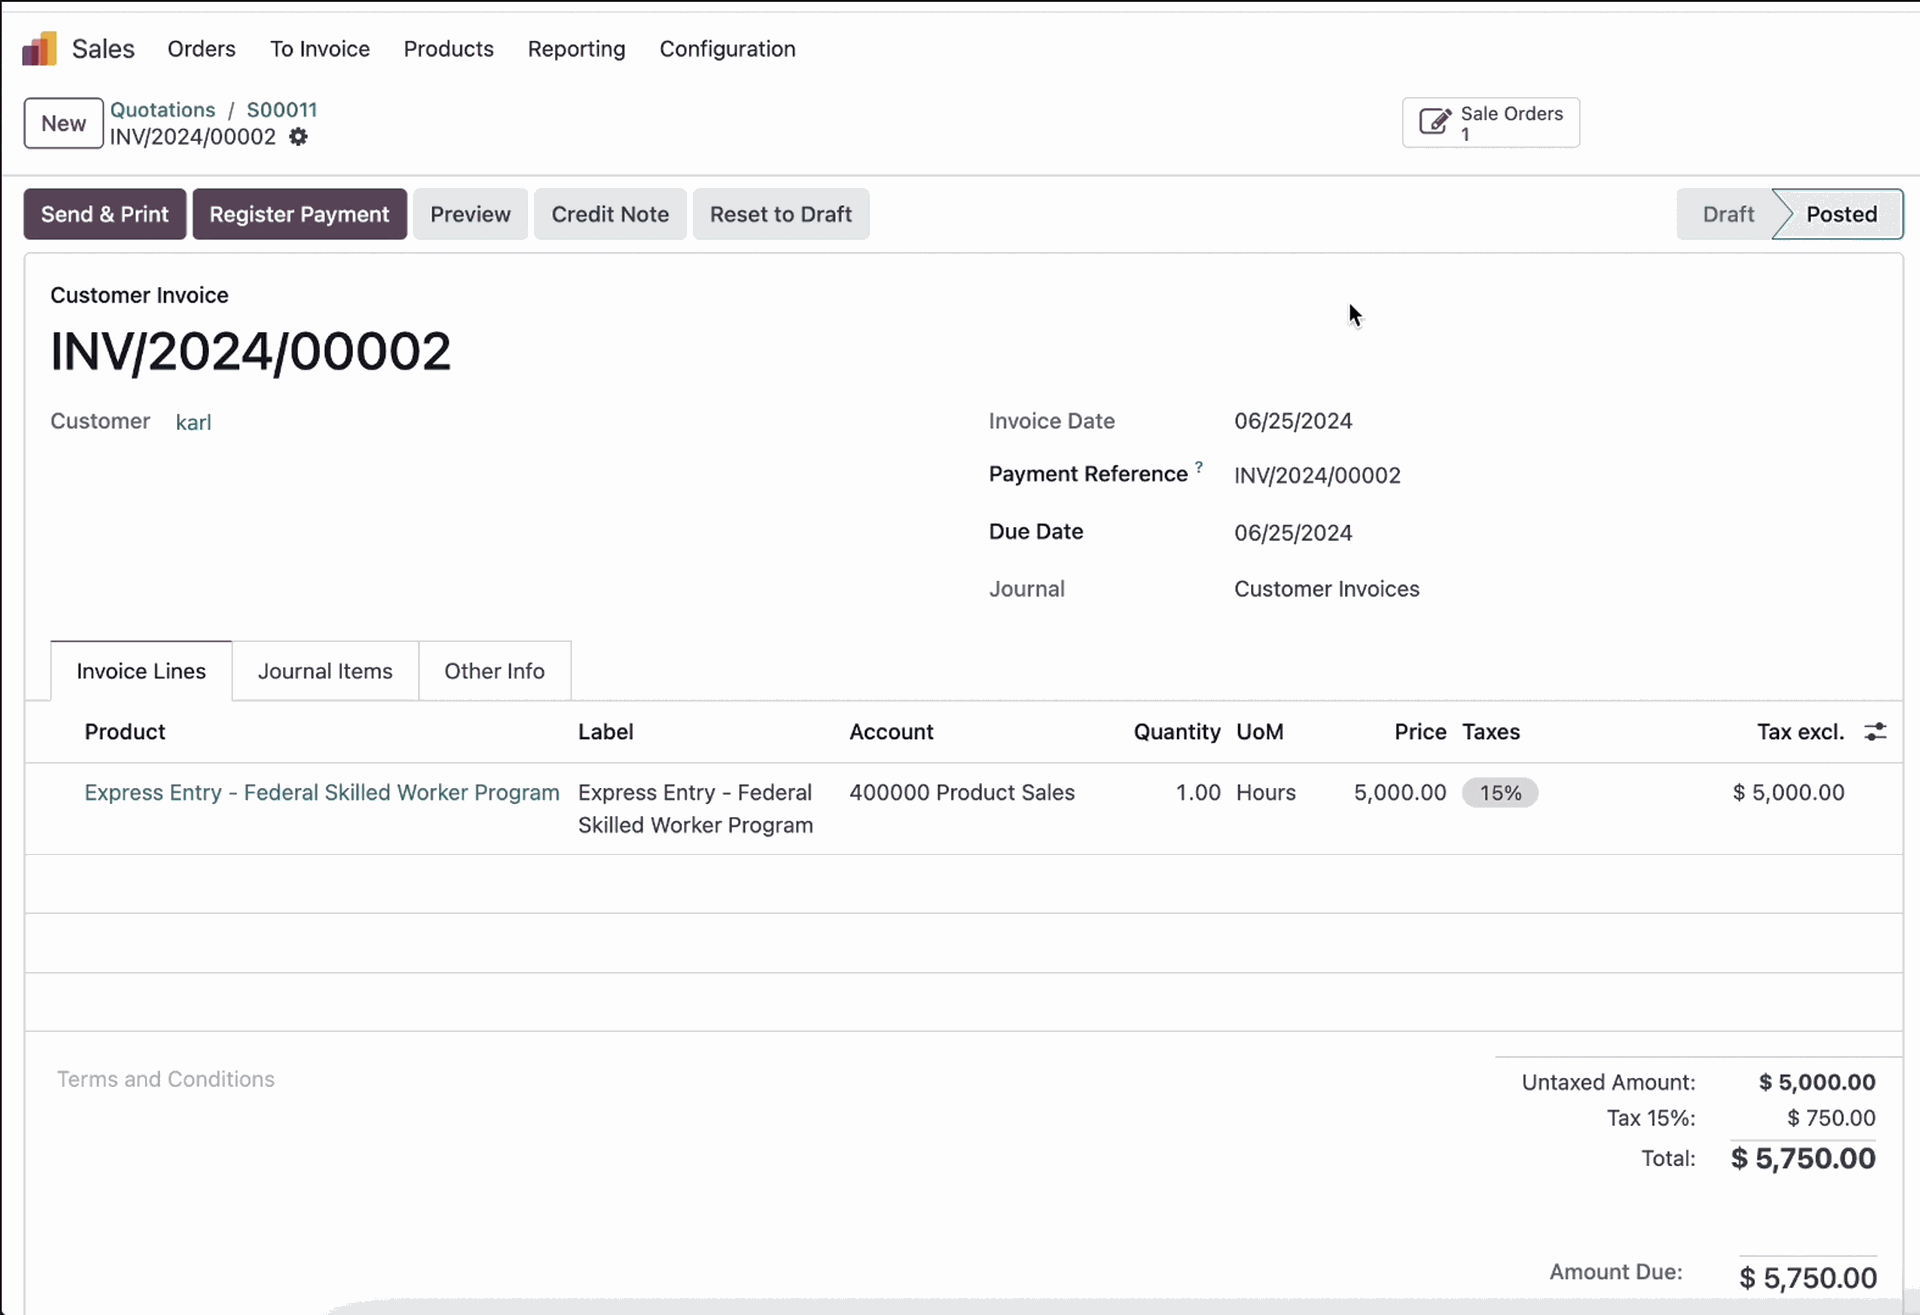
Task: Click the price 5,000.00 cell
Action: [1400, 792]
